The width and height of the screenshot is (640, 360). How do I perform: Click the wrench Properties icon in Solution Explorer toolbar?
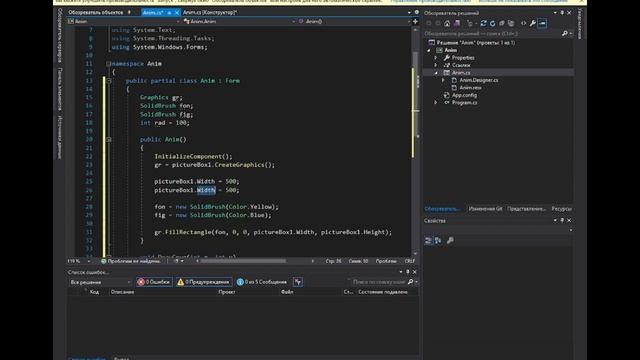[533, 23]
